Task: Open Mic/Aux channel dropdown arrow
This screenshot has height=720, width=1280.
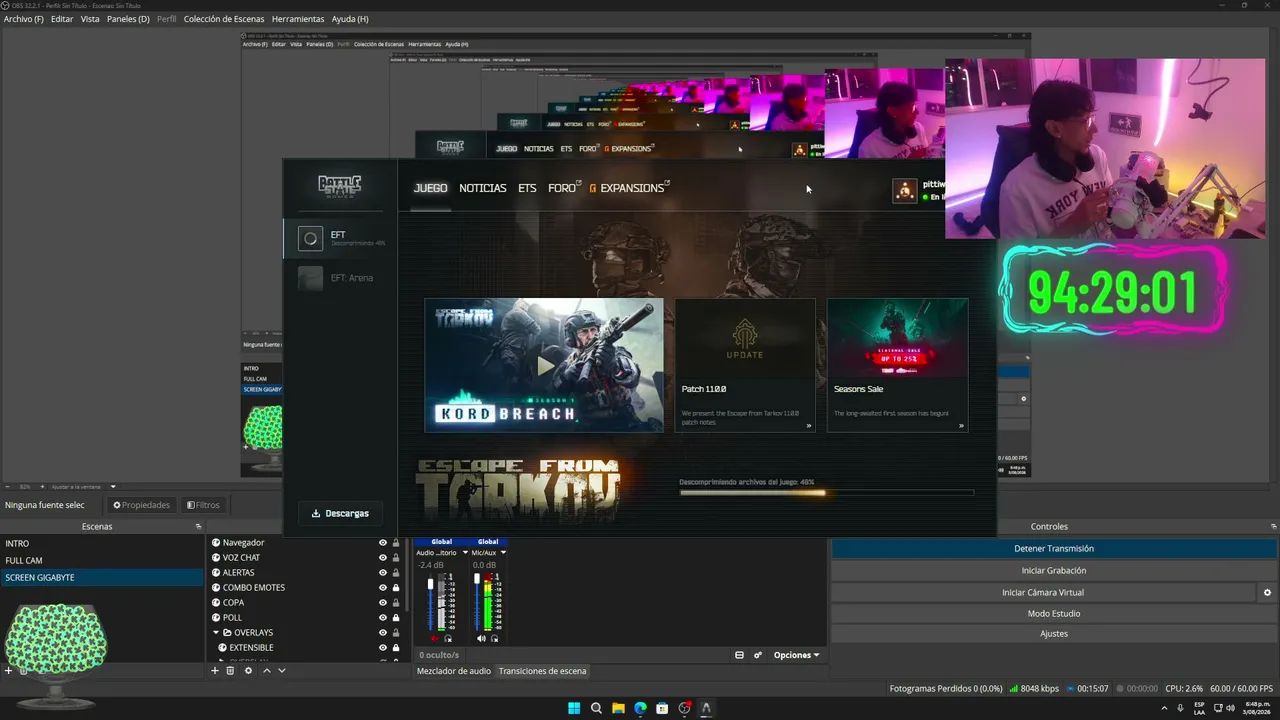Action: [x=503, y=552]
